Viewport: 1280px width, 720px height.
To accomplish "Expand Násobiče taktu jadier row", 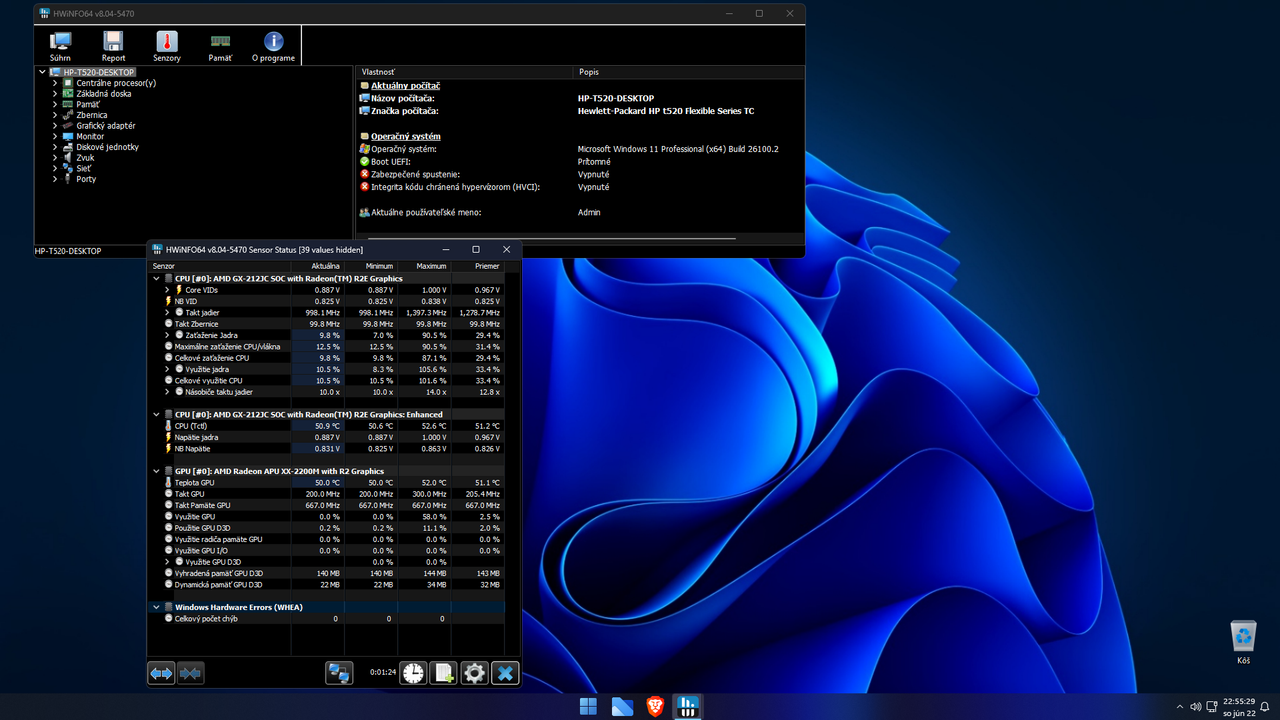I will [x=167, y=392].
